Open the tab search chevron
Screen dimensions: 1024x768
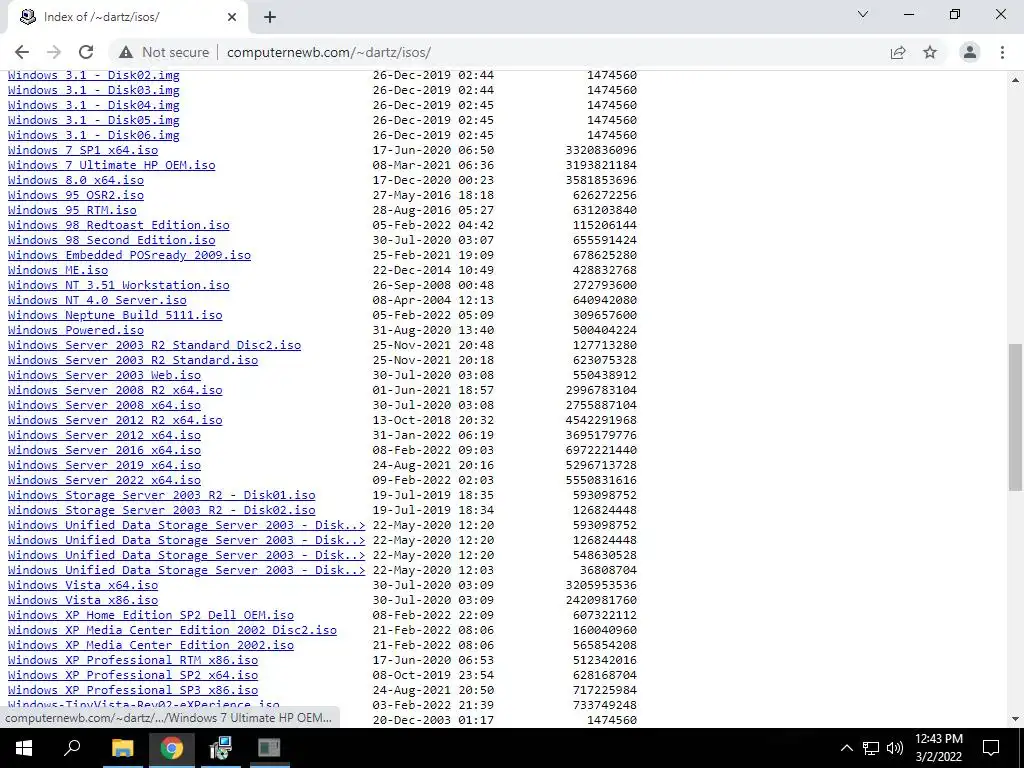pos(863,14)
